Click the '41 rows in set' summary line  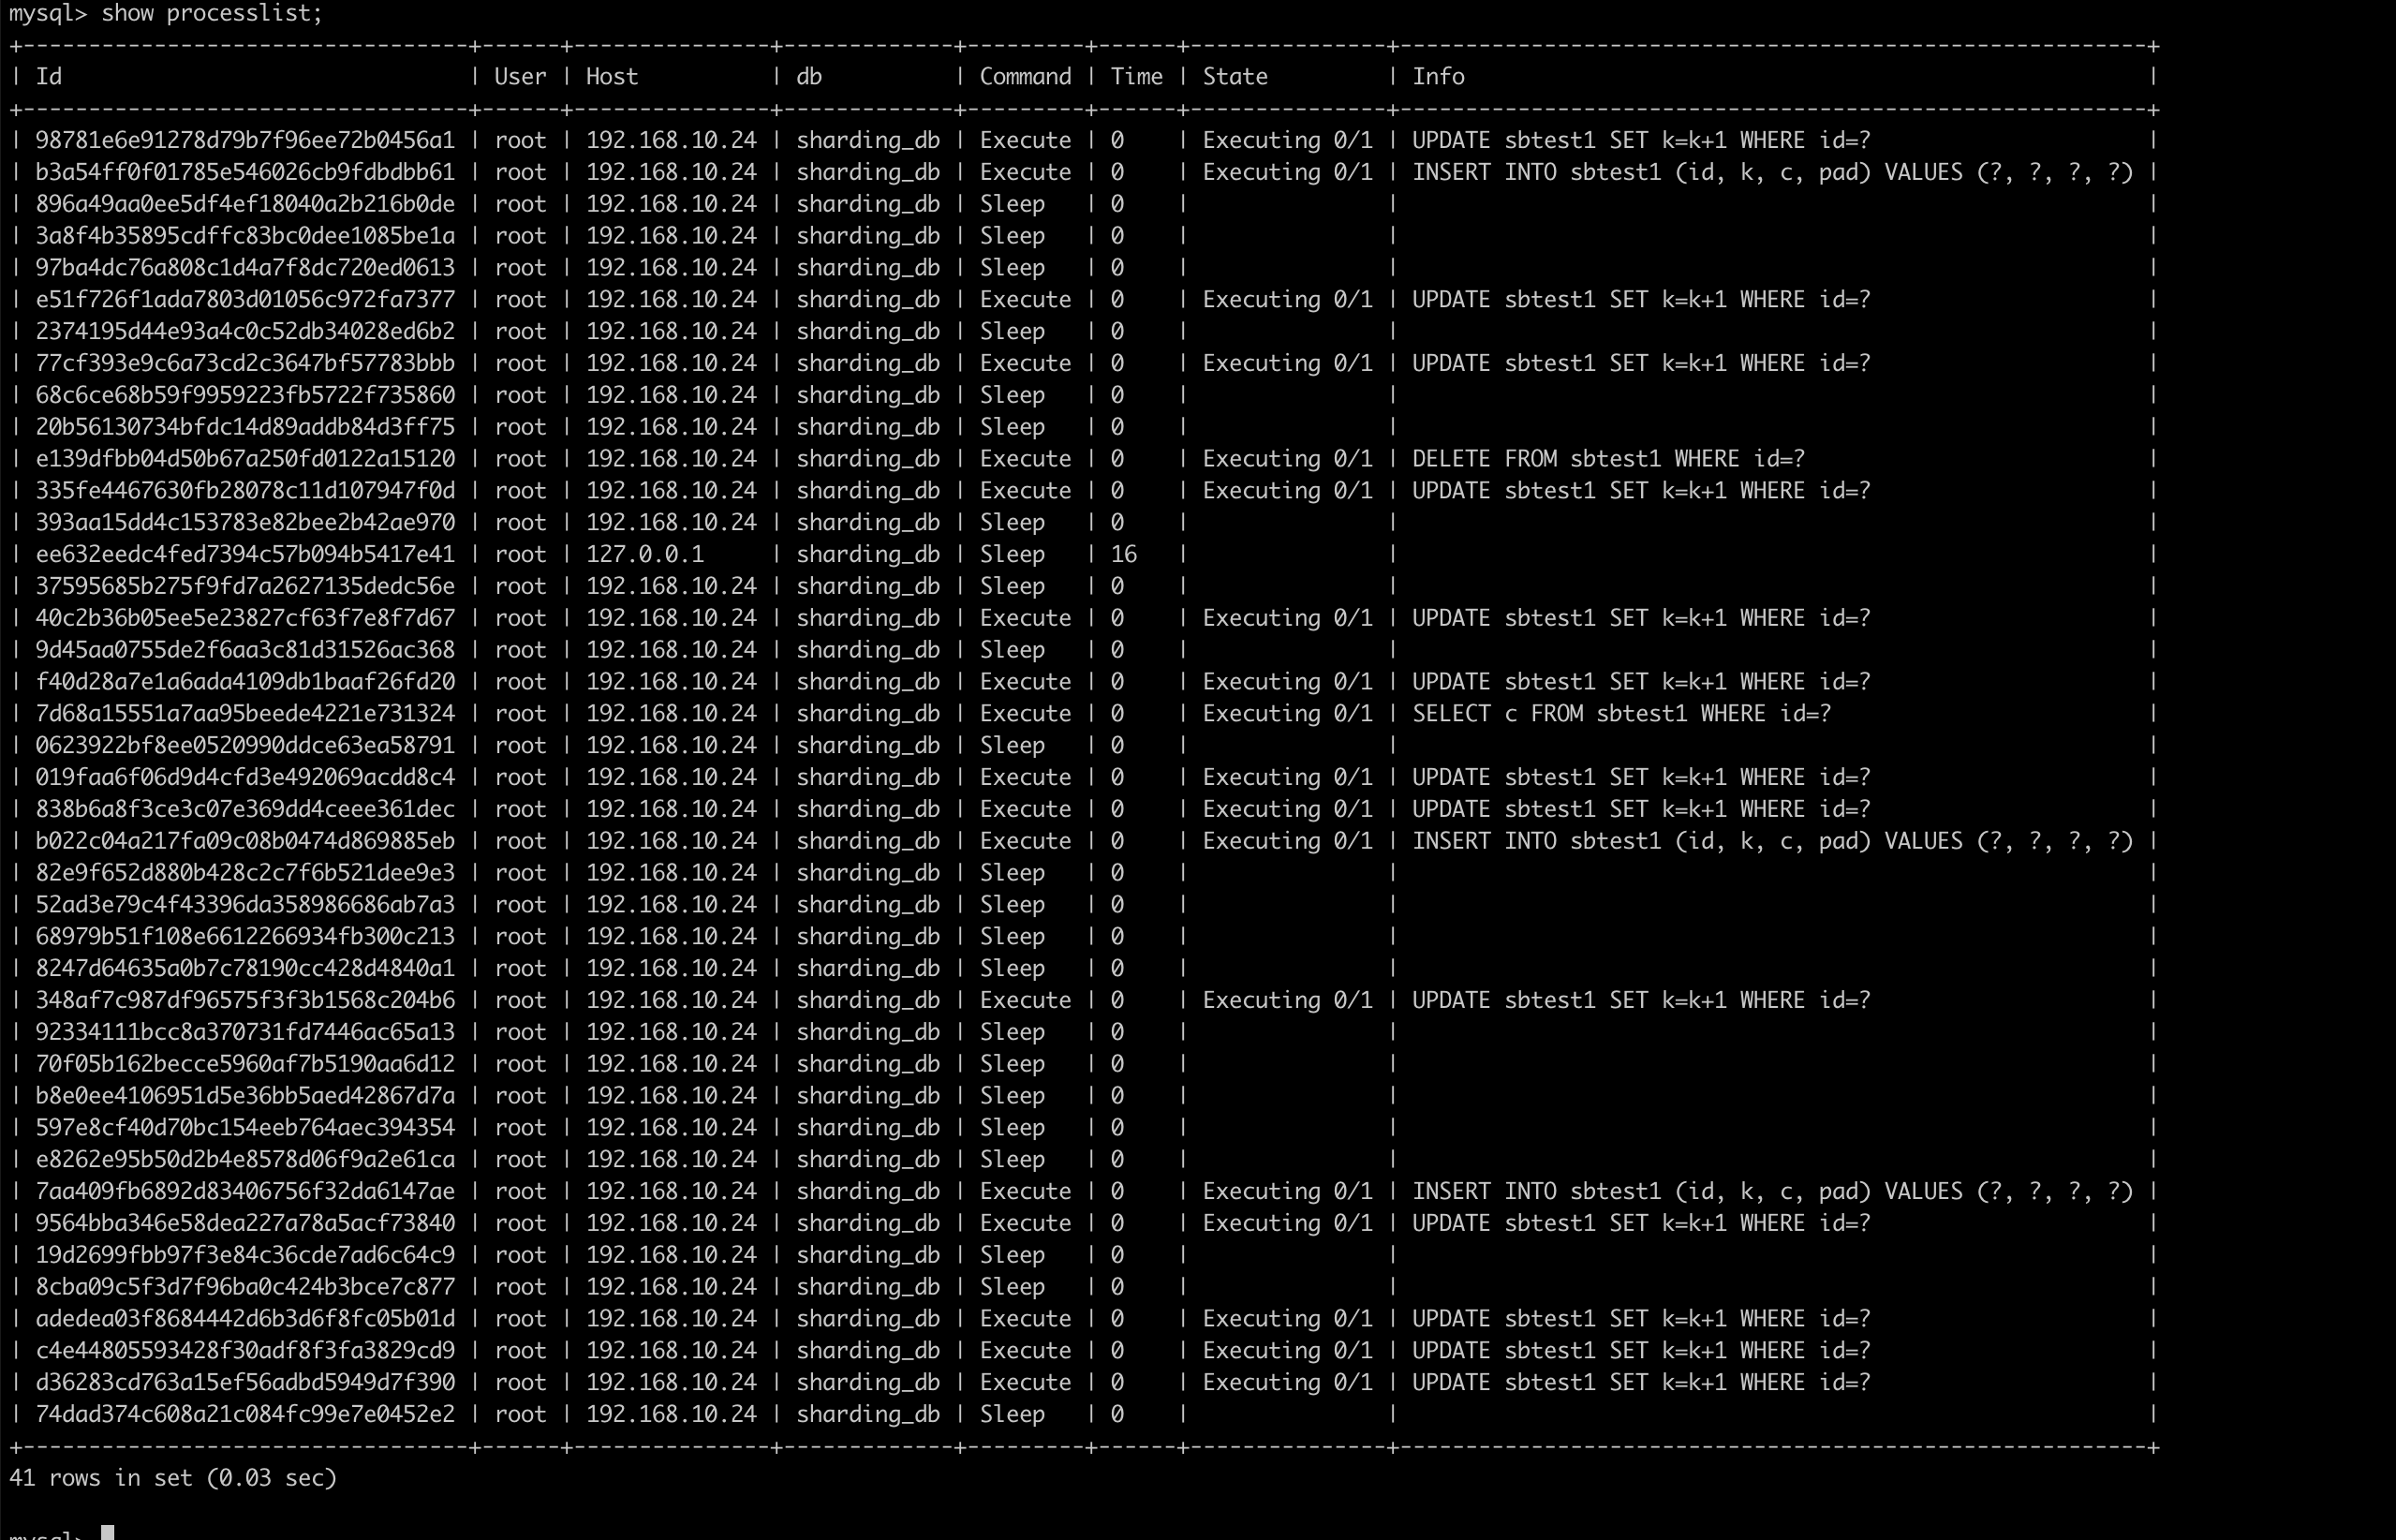pyautogui.click(x=173, y=1478)
